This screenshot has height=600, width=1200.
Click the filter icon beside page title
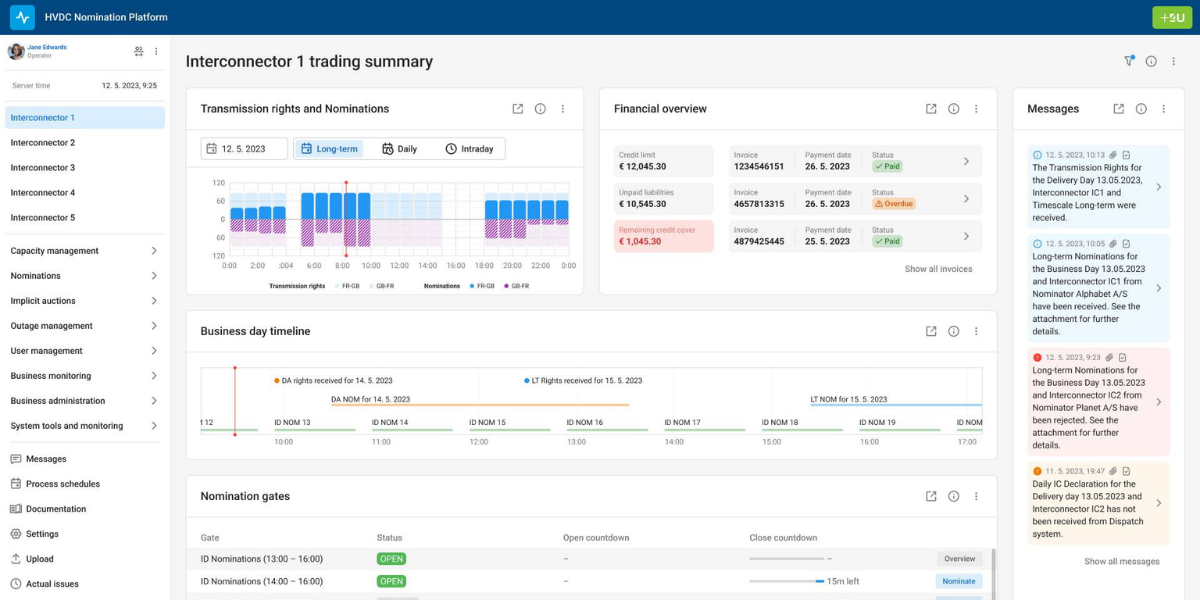pos(1129,61)
